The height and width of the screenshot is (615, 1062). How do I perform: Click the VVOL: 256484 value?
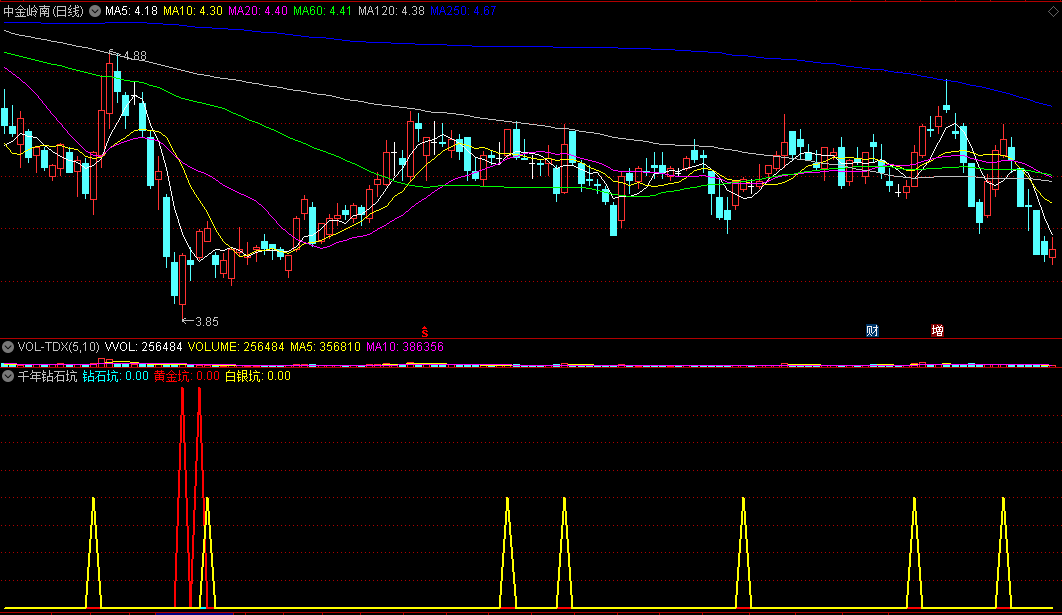pos(144,347)
